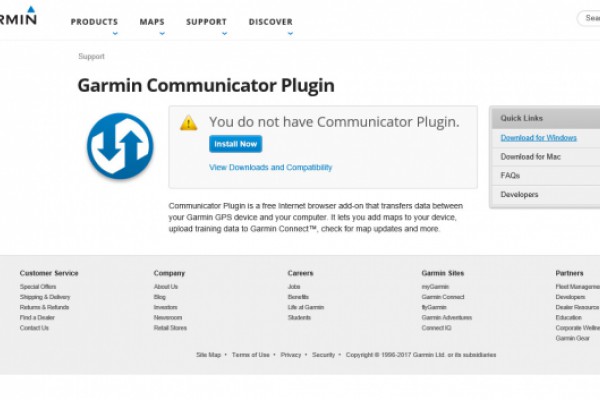Viewport: 600px width, 400px height.
Task: Select Download for Windows quick link
Action: click(538, 137)
